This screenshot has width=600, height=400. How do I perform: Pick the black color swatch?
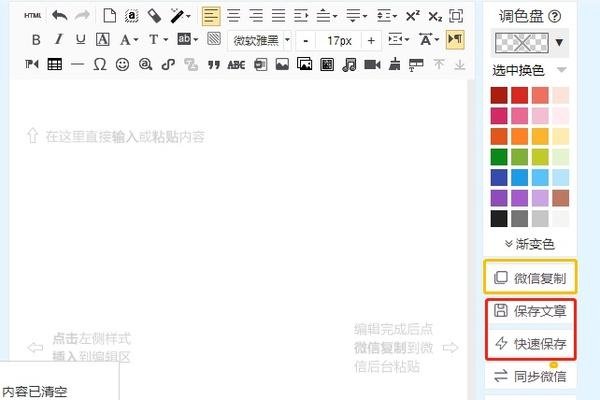[x=499, y=219]
